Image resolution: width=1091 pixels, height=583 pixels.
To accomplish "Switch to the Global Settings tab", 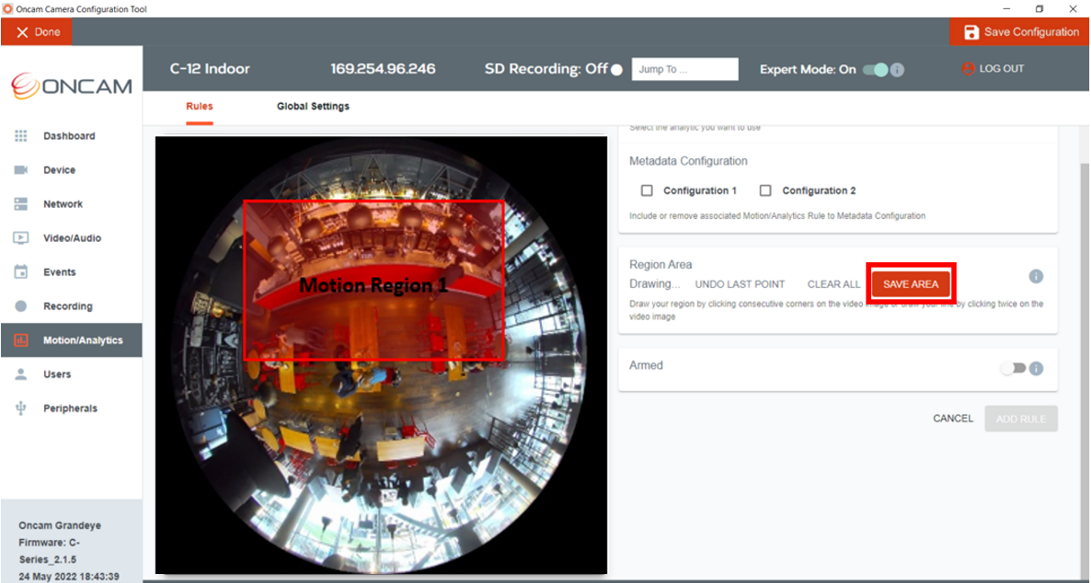I will point(313,106).
